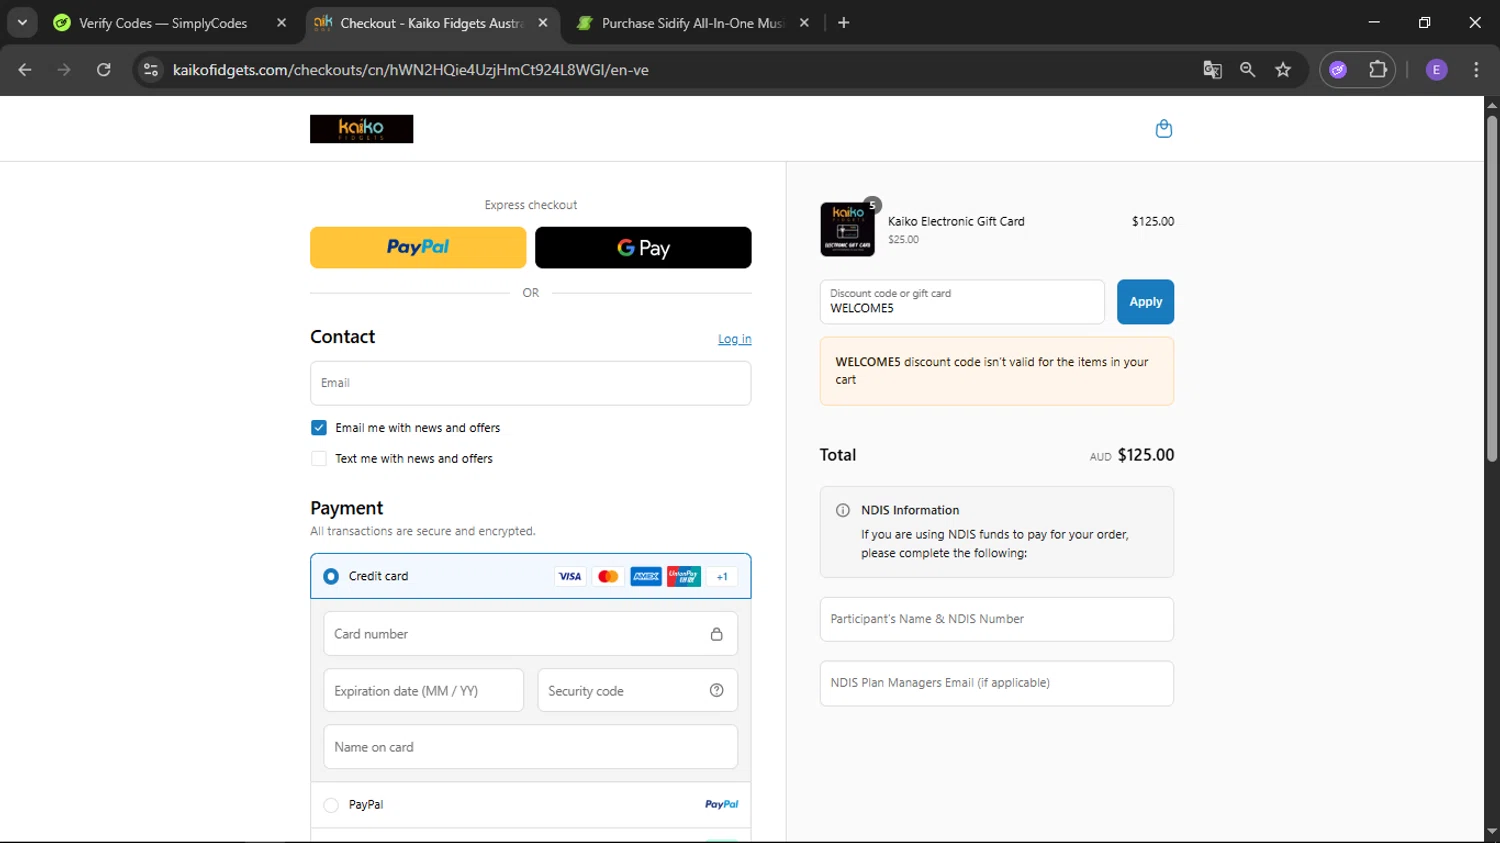Click the address bar URL
The width and height of the screenshot is (1500, 843).
click(411, 70)
